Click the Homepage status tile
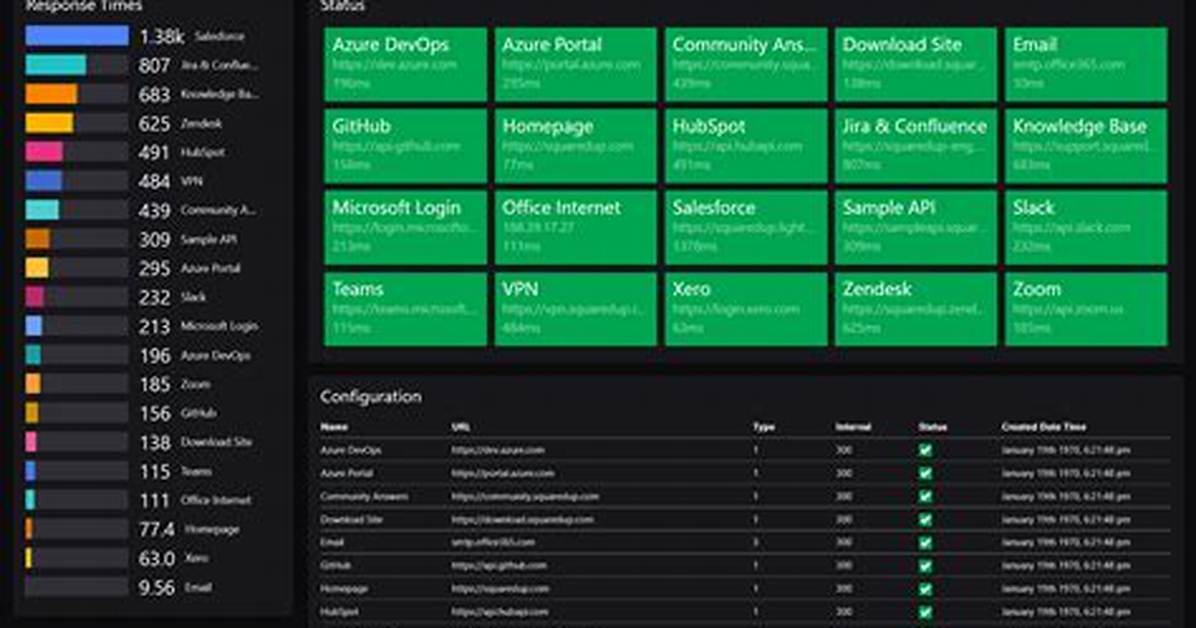The height and width of the screenshot is (628, 1196). [x=575, y=147]
